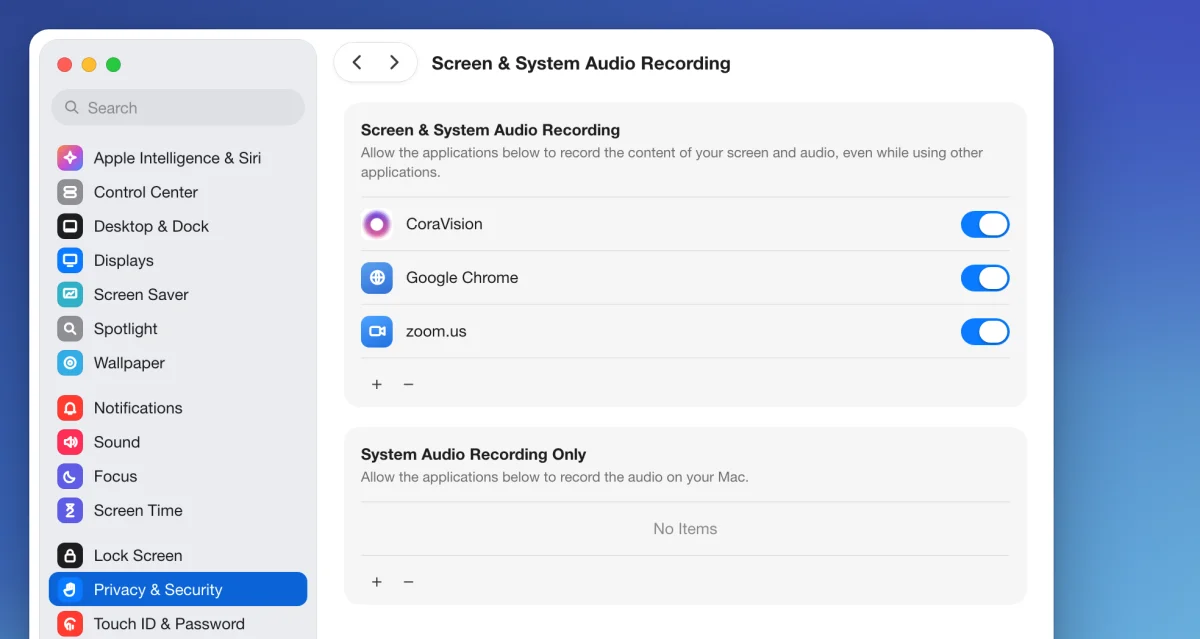Select the Wallpaper icon

point(70,363)
